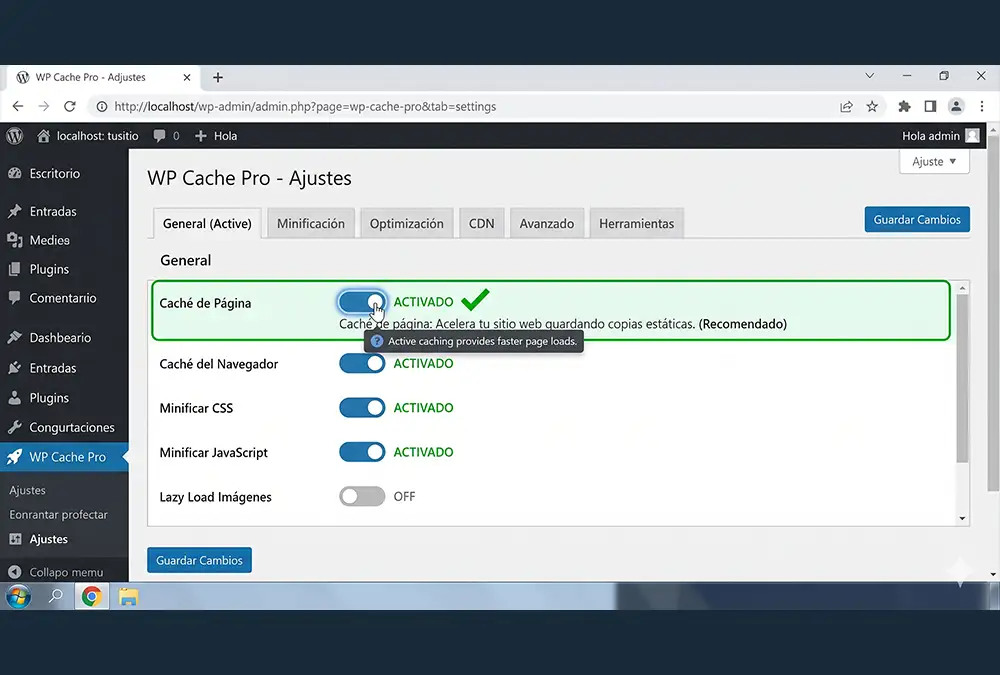Click the Medies media icon in sidebar
Screen dimensions: 1000x675
click(x=15, y=241)
